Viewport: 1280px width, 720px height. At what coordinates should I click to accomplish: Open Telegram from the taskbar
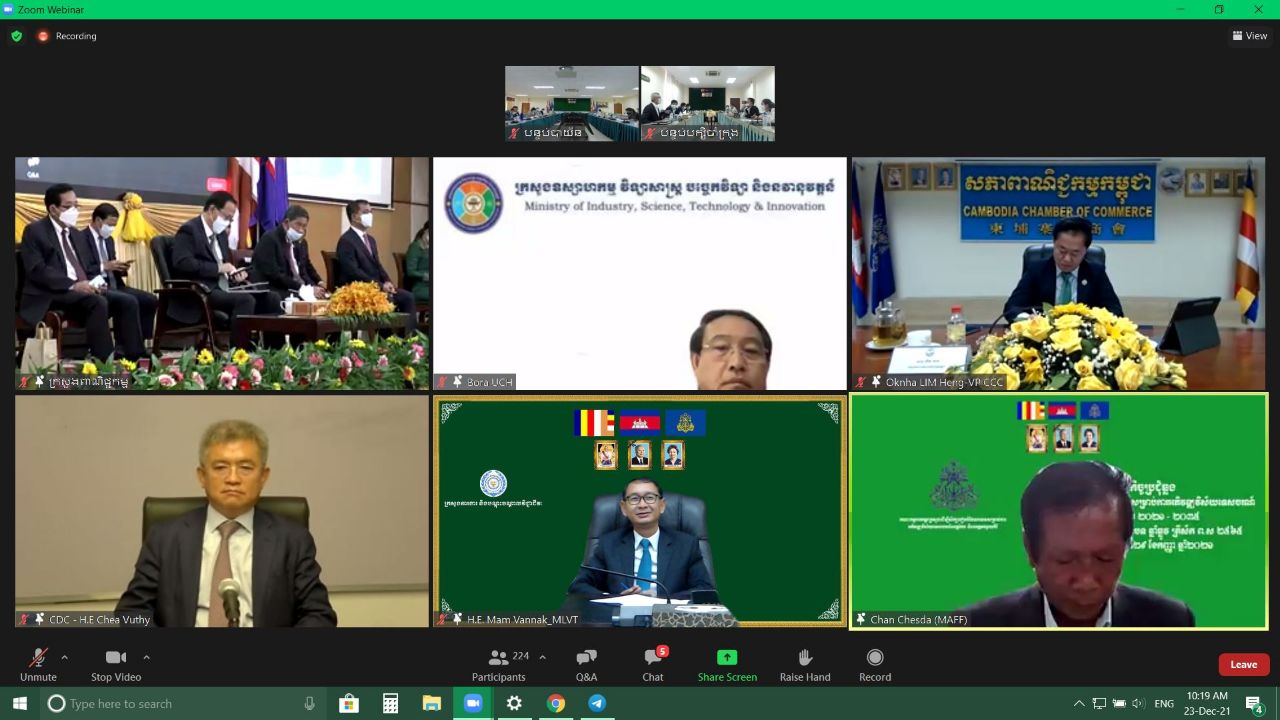coord(597,704)
